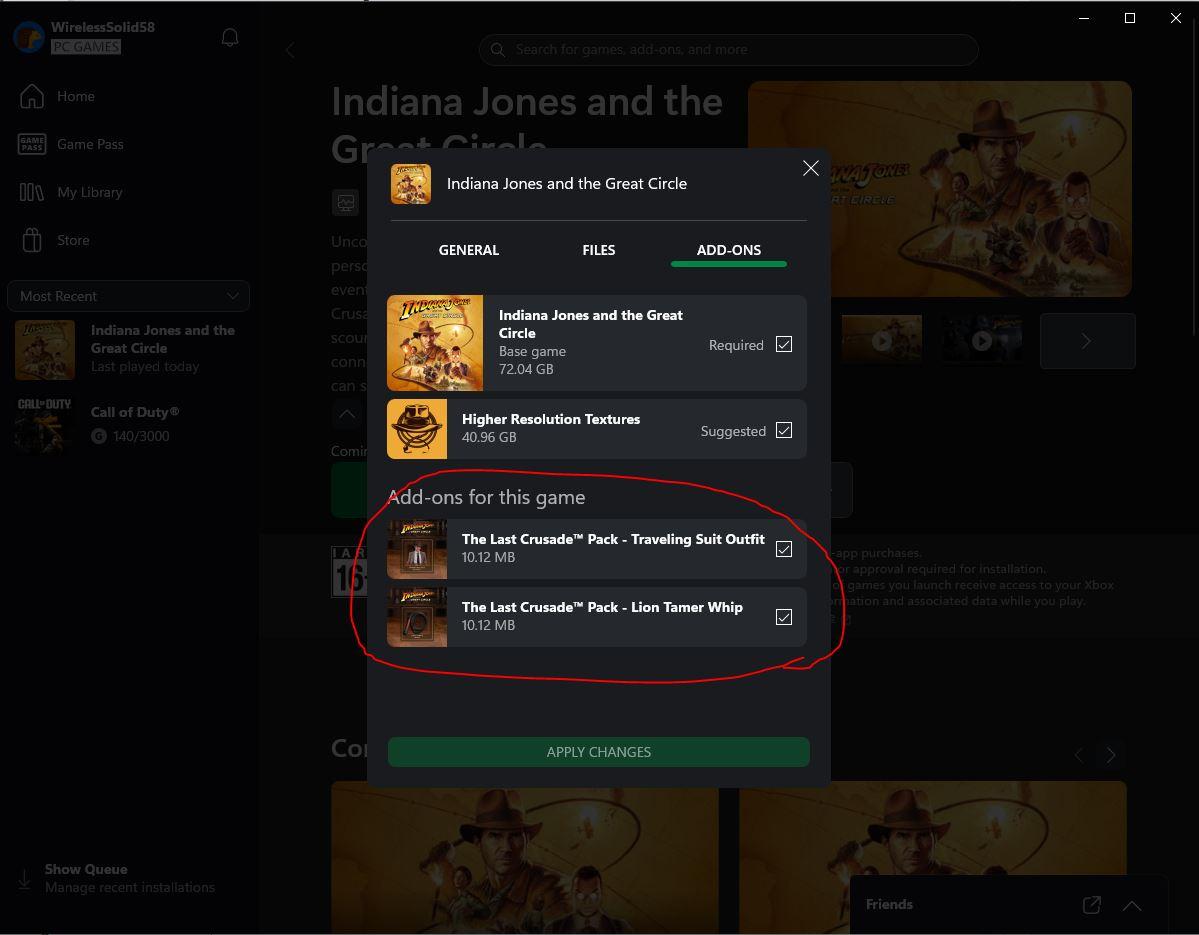
Task: Open Game Pass section
Action: pos(89,144)
